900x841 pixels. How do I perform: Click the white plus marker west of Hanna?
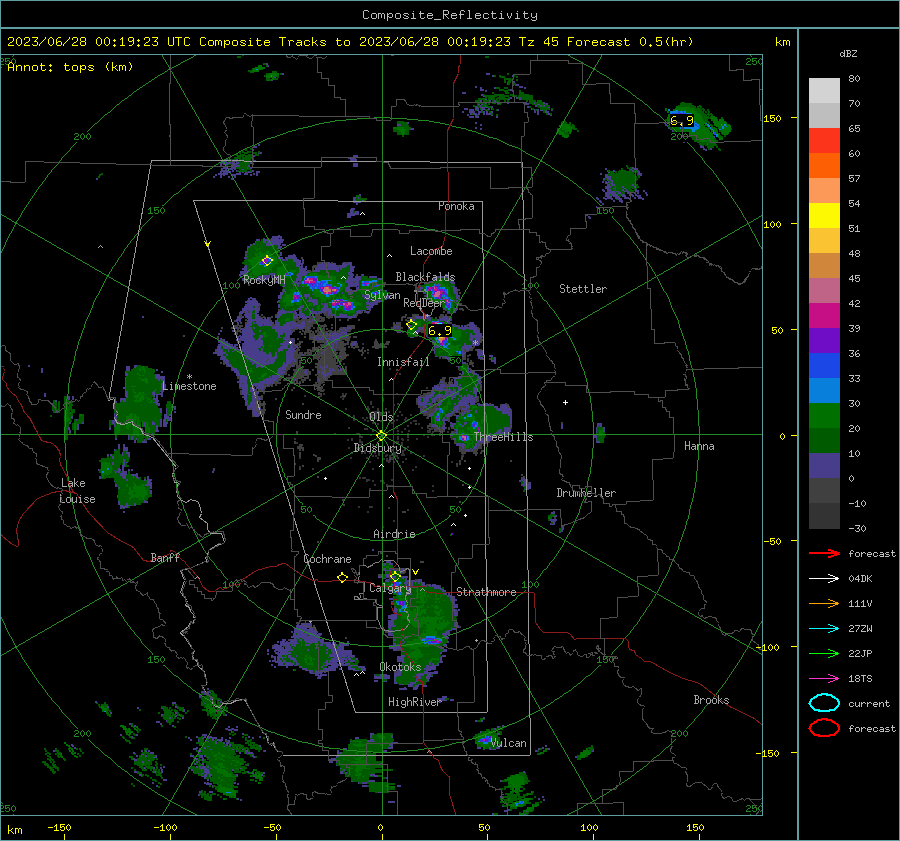pyautogui.click(x=565, y=402)
